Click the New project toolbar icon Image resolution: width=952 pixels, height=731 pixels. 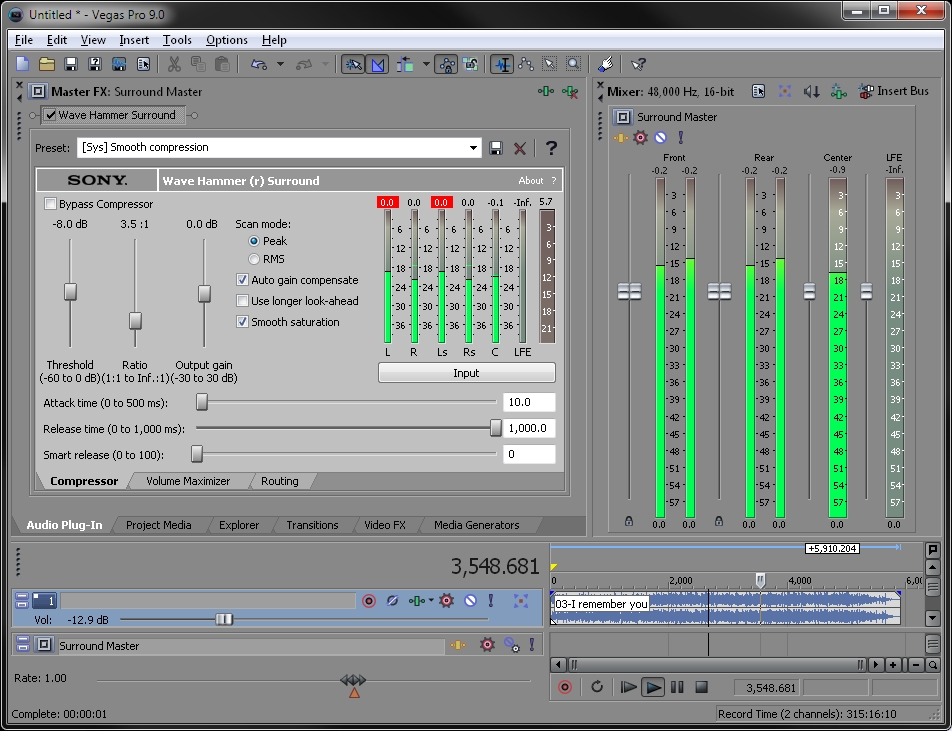[x=22, y=64]
